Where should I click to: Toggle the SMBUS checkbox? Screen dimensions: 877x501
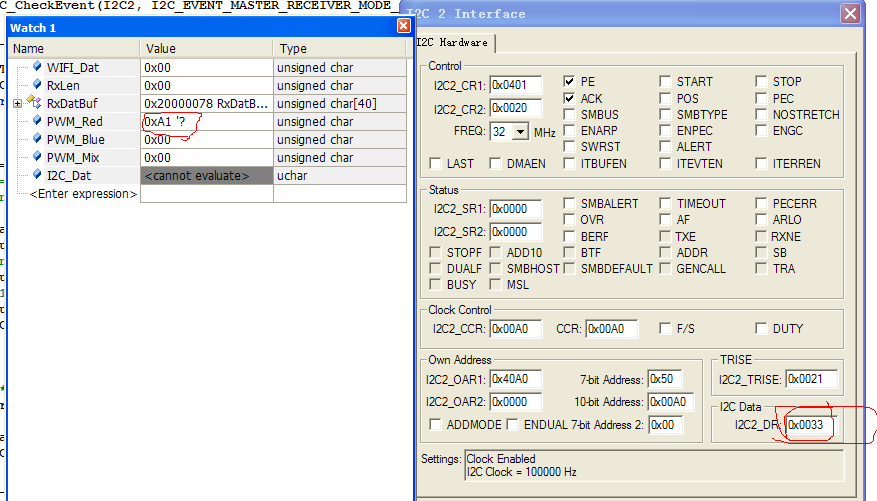tap(569, 115)
